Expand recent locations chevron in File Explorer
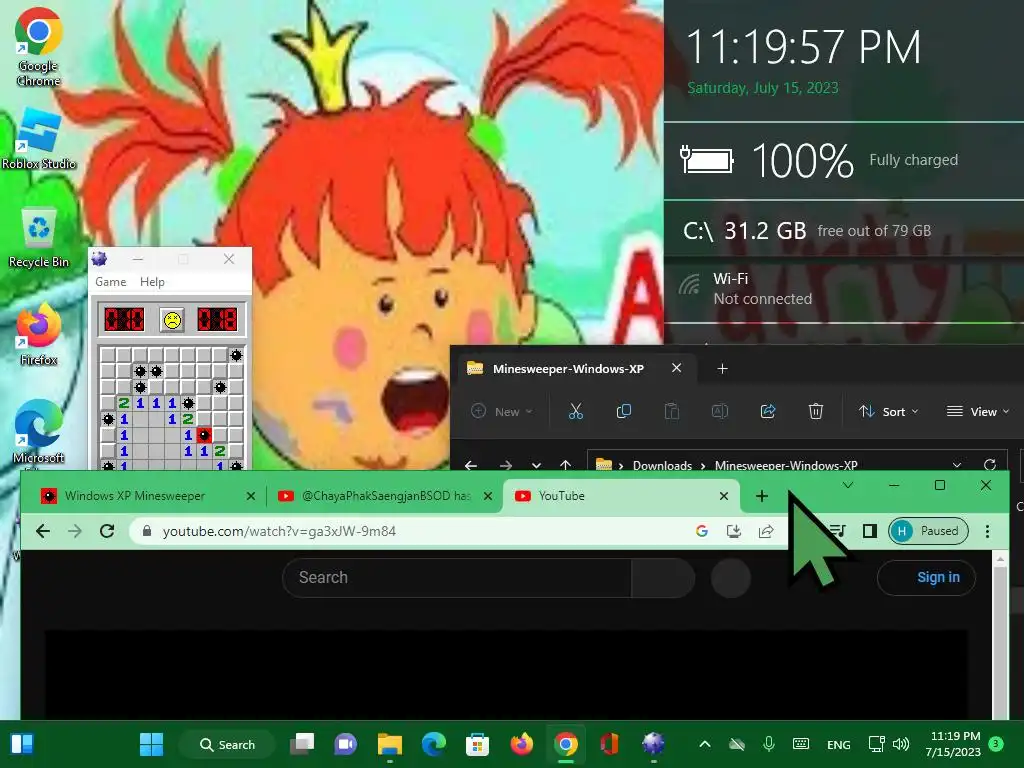 [536, 465]
